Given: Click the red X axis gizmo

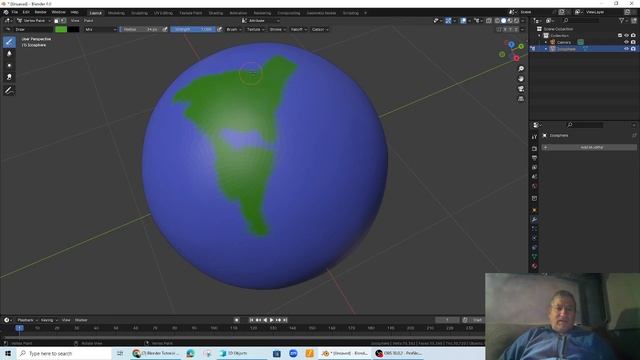Looking at the screenshot, I should (516, 58).
